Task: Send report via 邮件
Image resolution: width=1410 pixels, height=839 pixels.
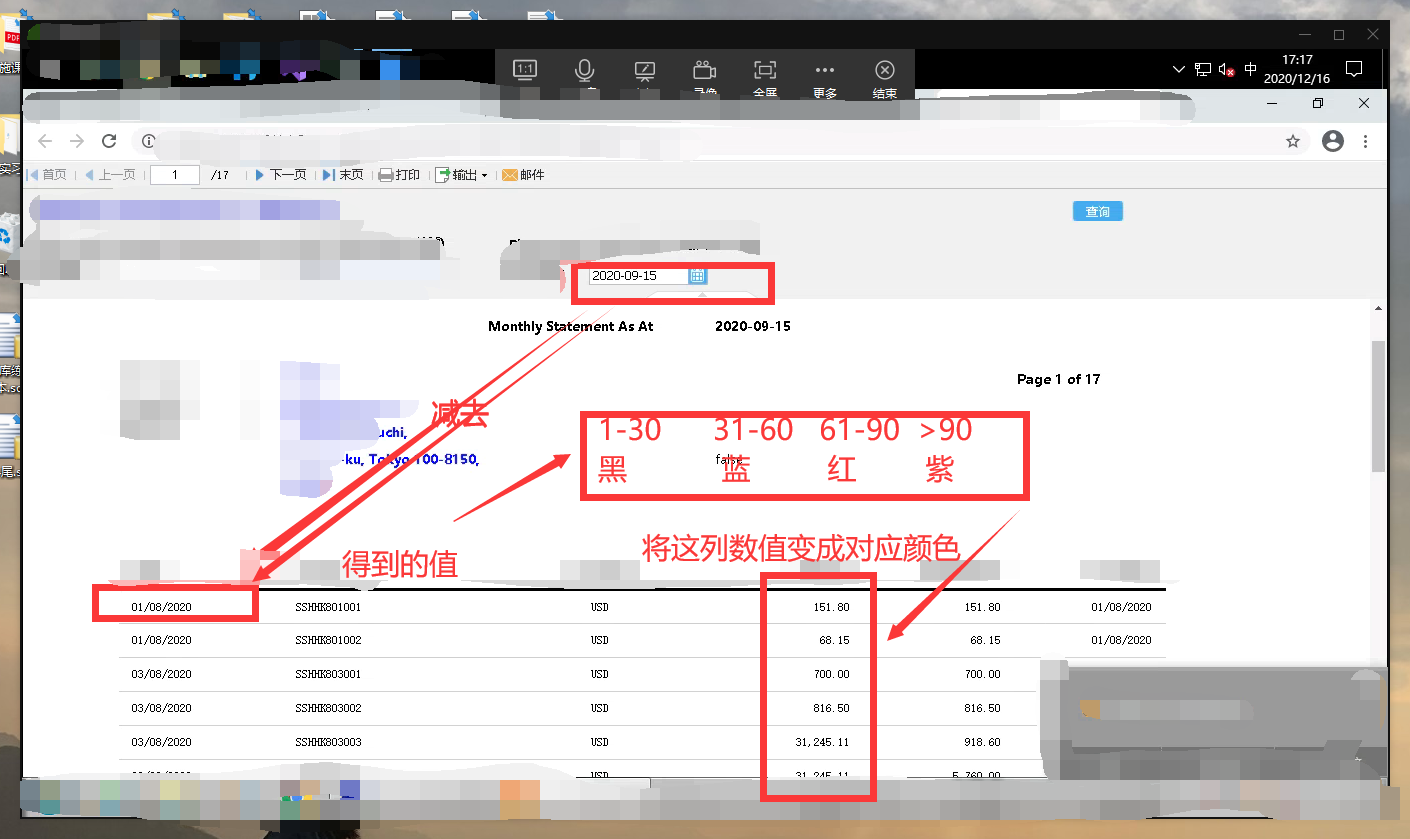Action: pos(523,175)
